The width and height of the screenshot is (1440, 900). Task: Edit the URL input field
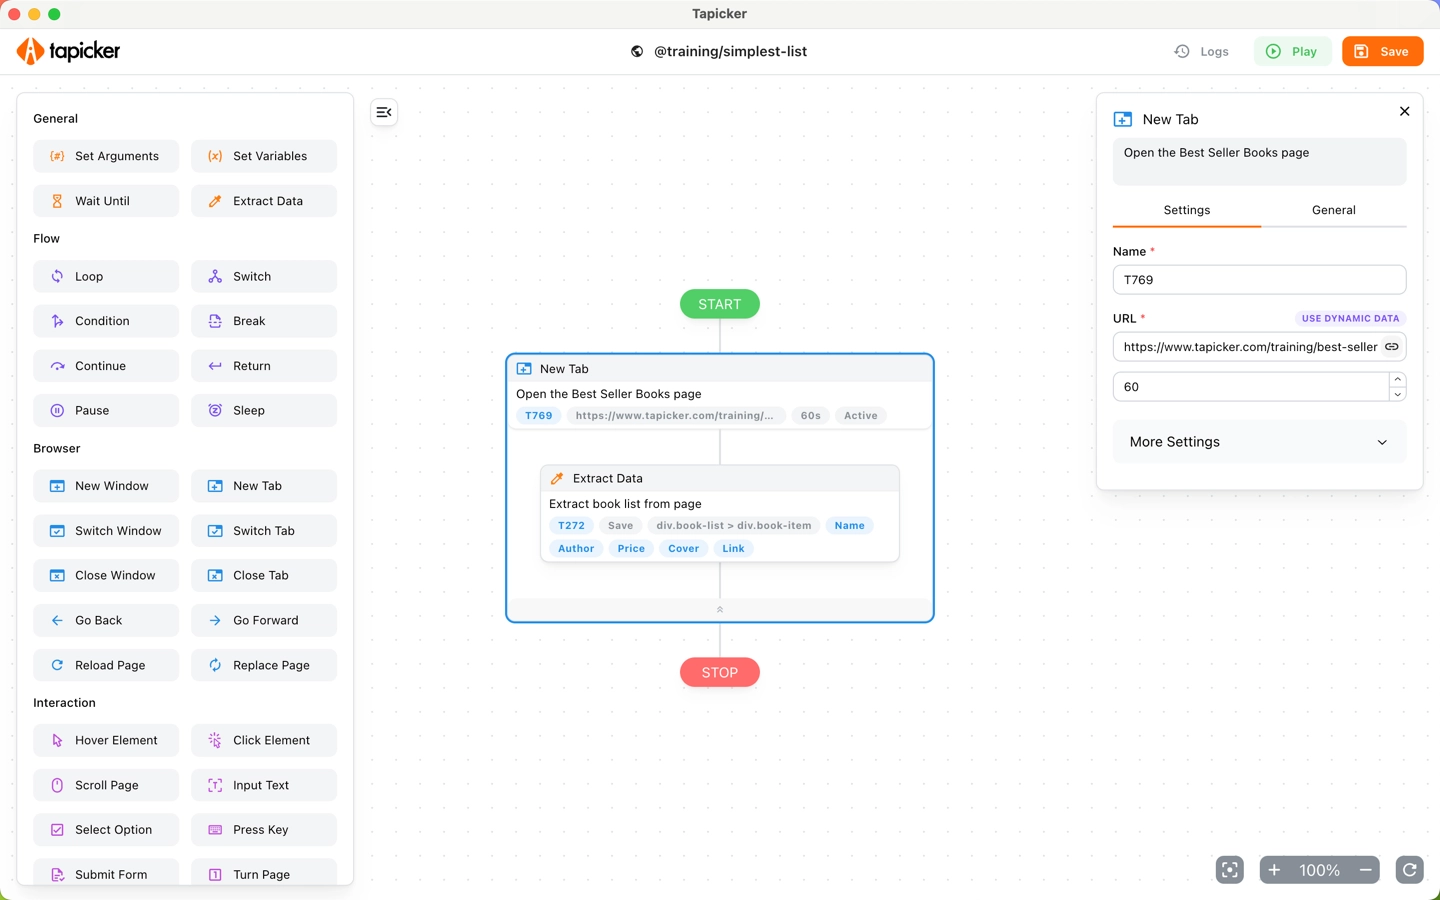click(x=1248, y=347)
